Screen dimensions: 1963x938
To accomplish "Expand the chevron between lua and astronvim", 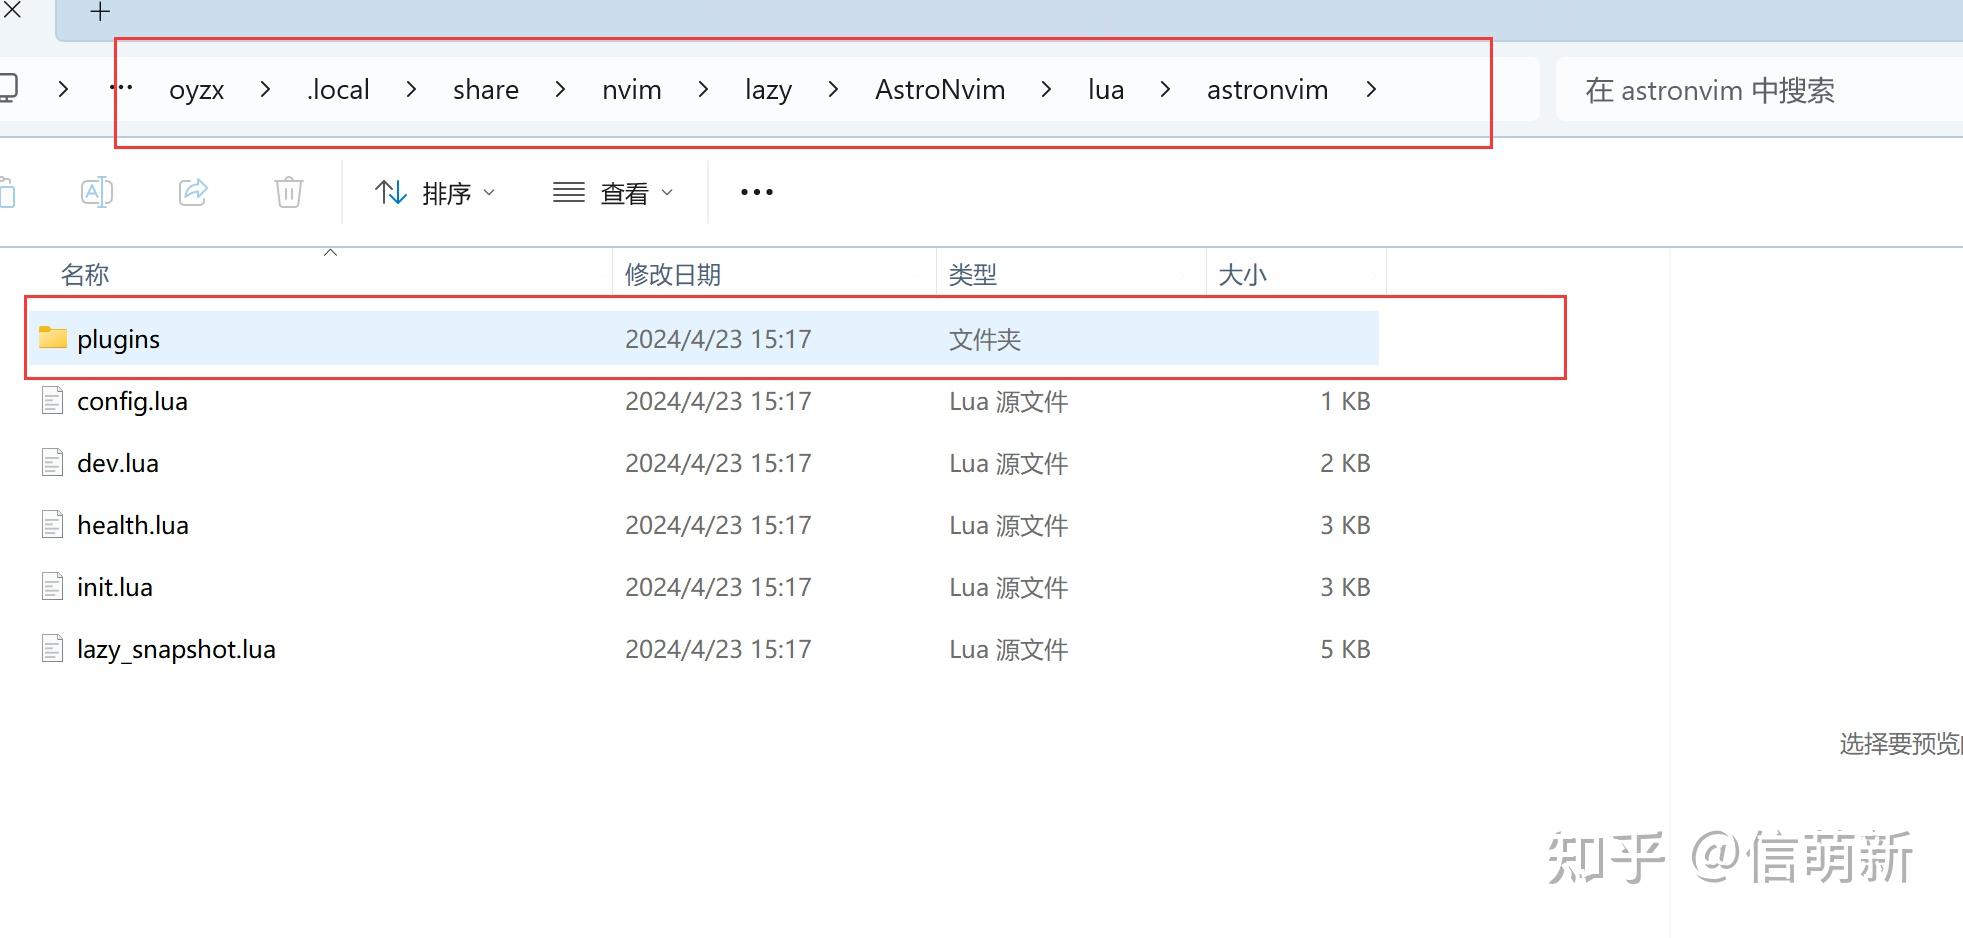I will pos(1165,89).
